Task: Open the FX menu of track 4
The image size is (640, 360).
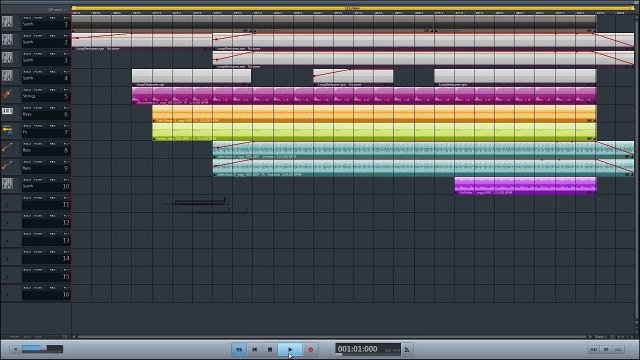Action: coord(66,72)
